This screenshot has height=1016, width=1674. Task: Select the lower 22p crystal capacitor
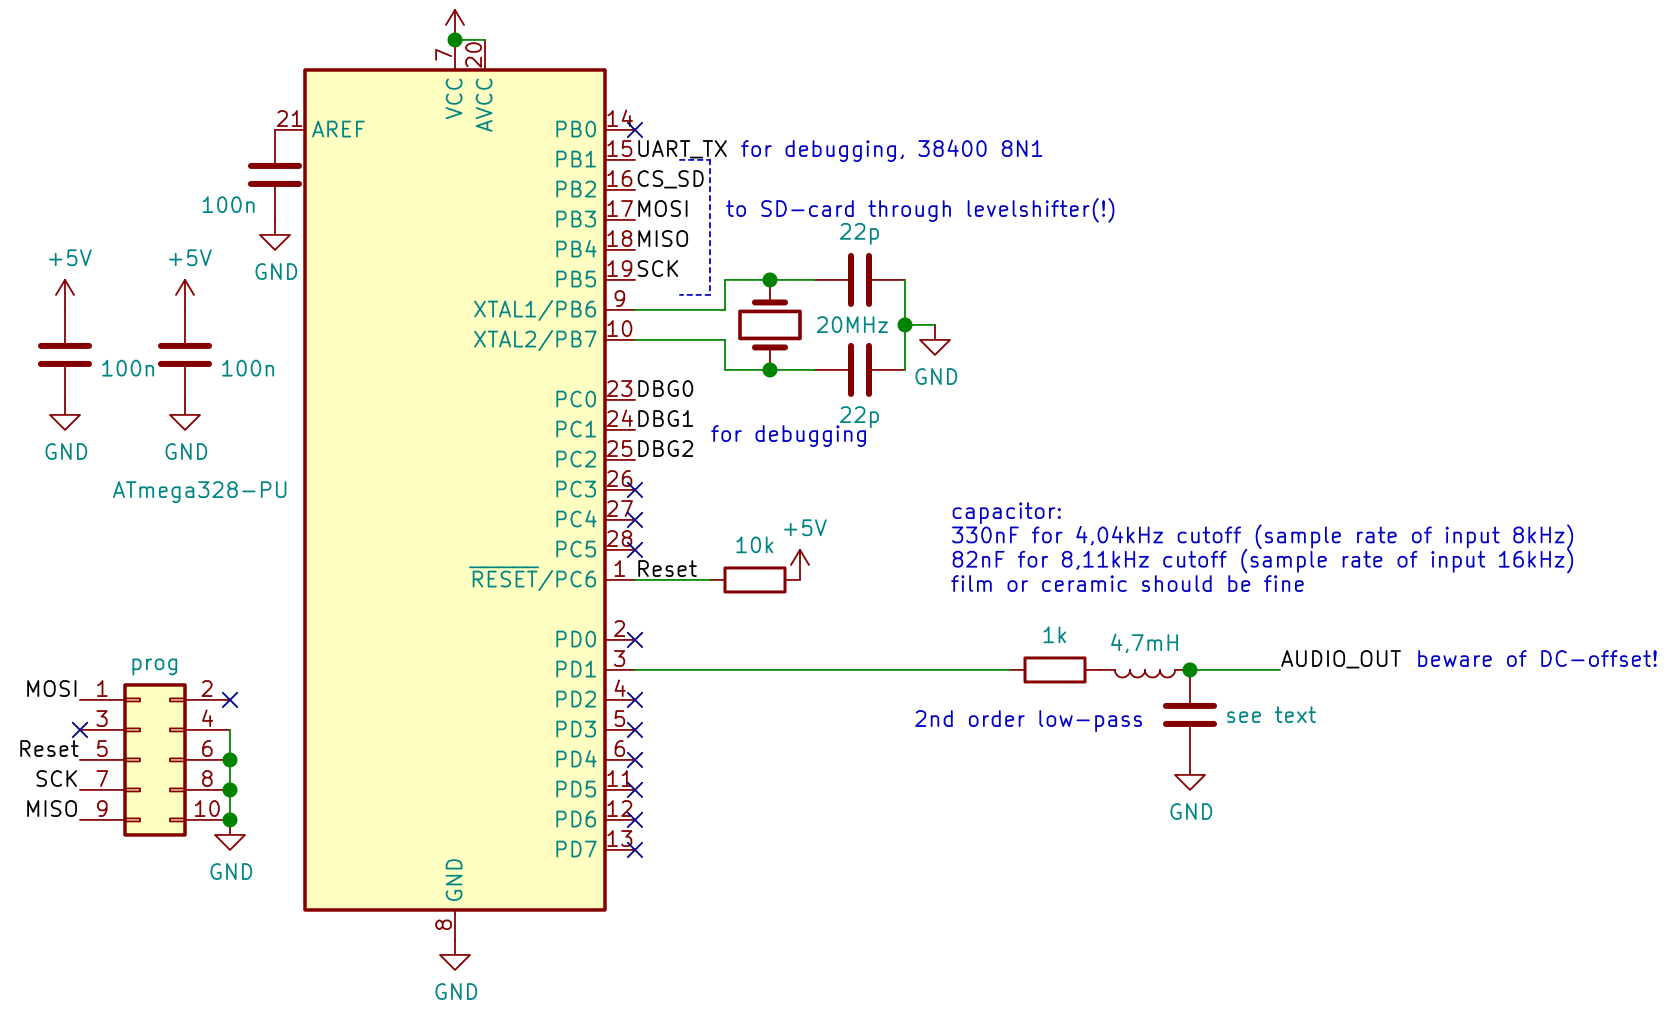(859, 370)
